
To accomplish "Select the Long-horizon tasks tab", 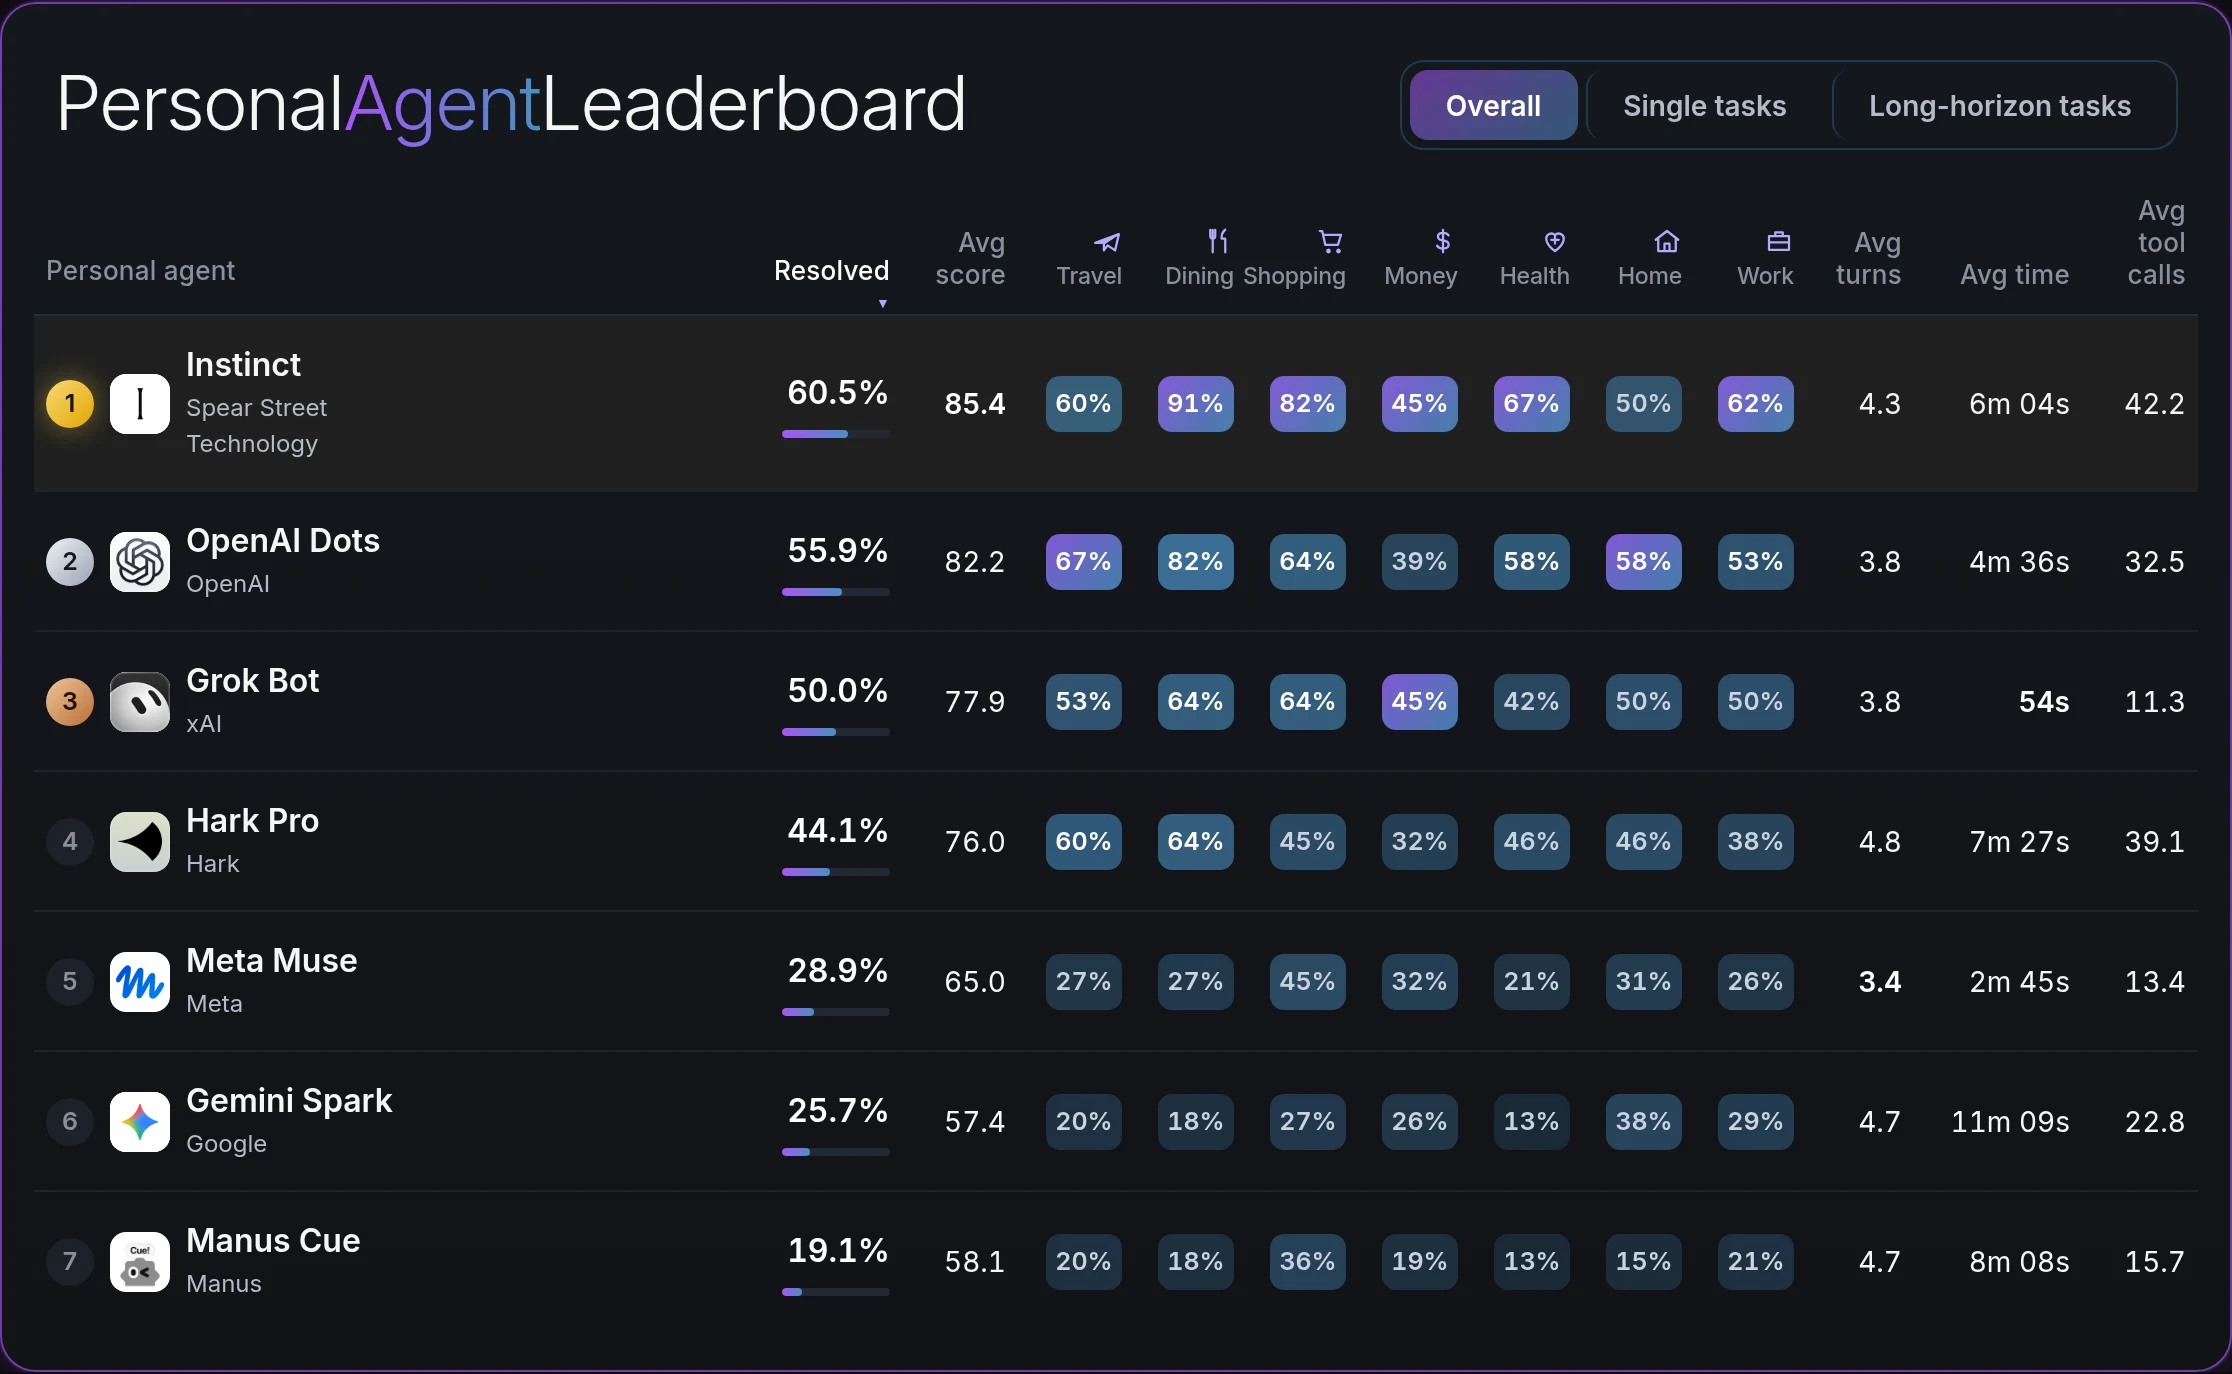I will point(2000,105).
